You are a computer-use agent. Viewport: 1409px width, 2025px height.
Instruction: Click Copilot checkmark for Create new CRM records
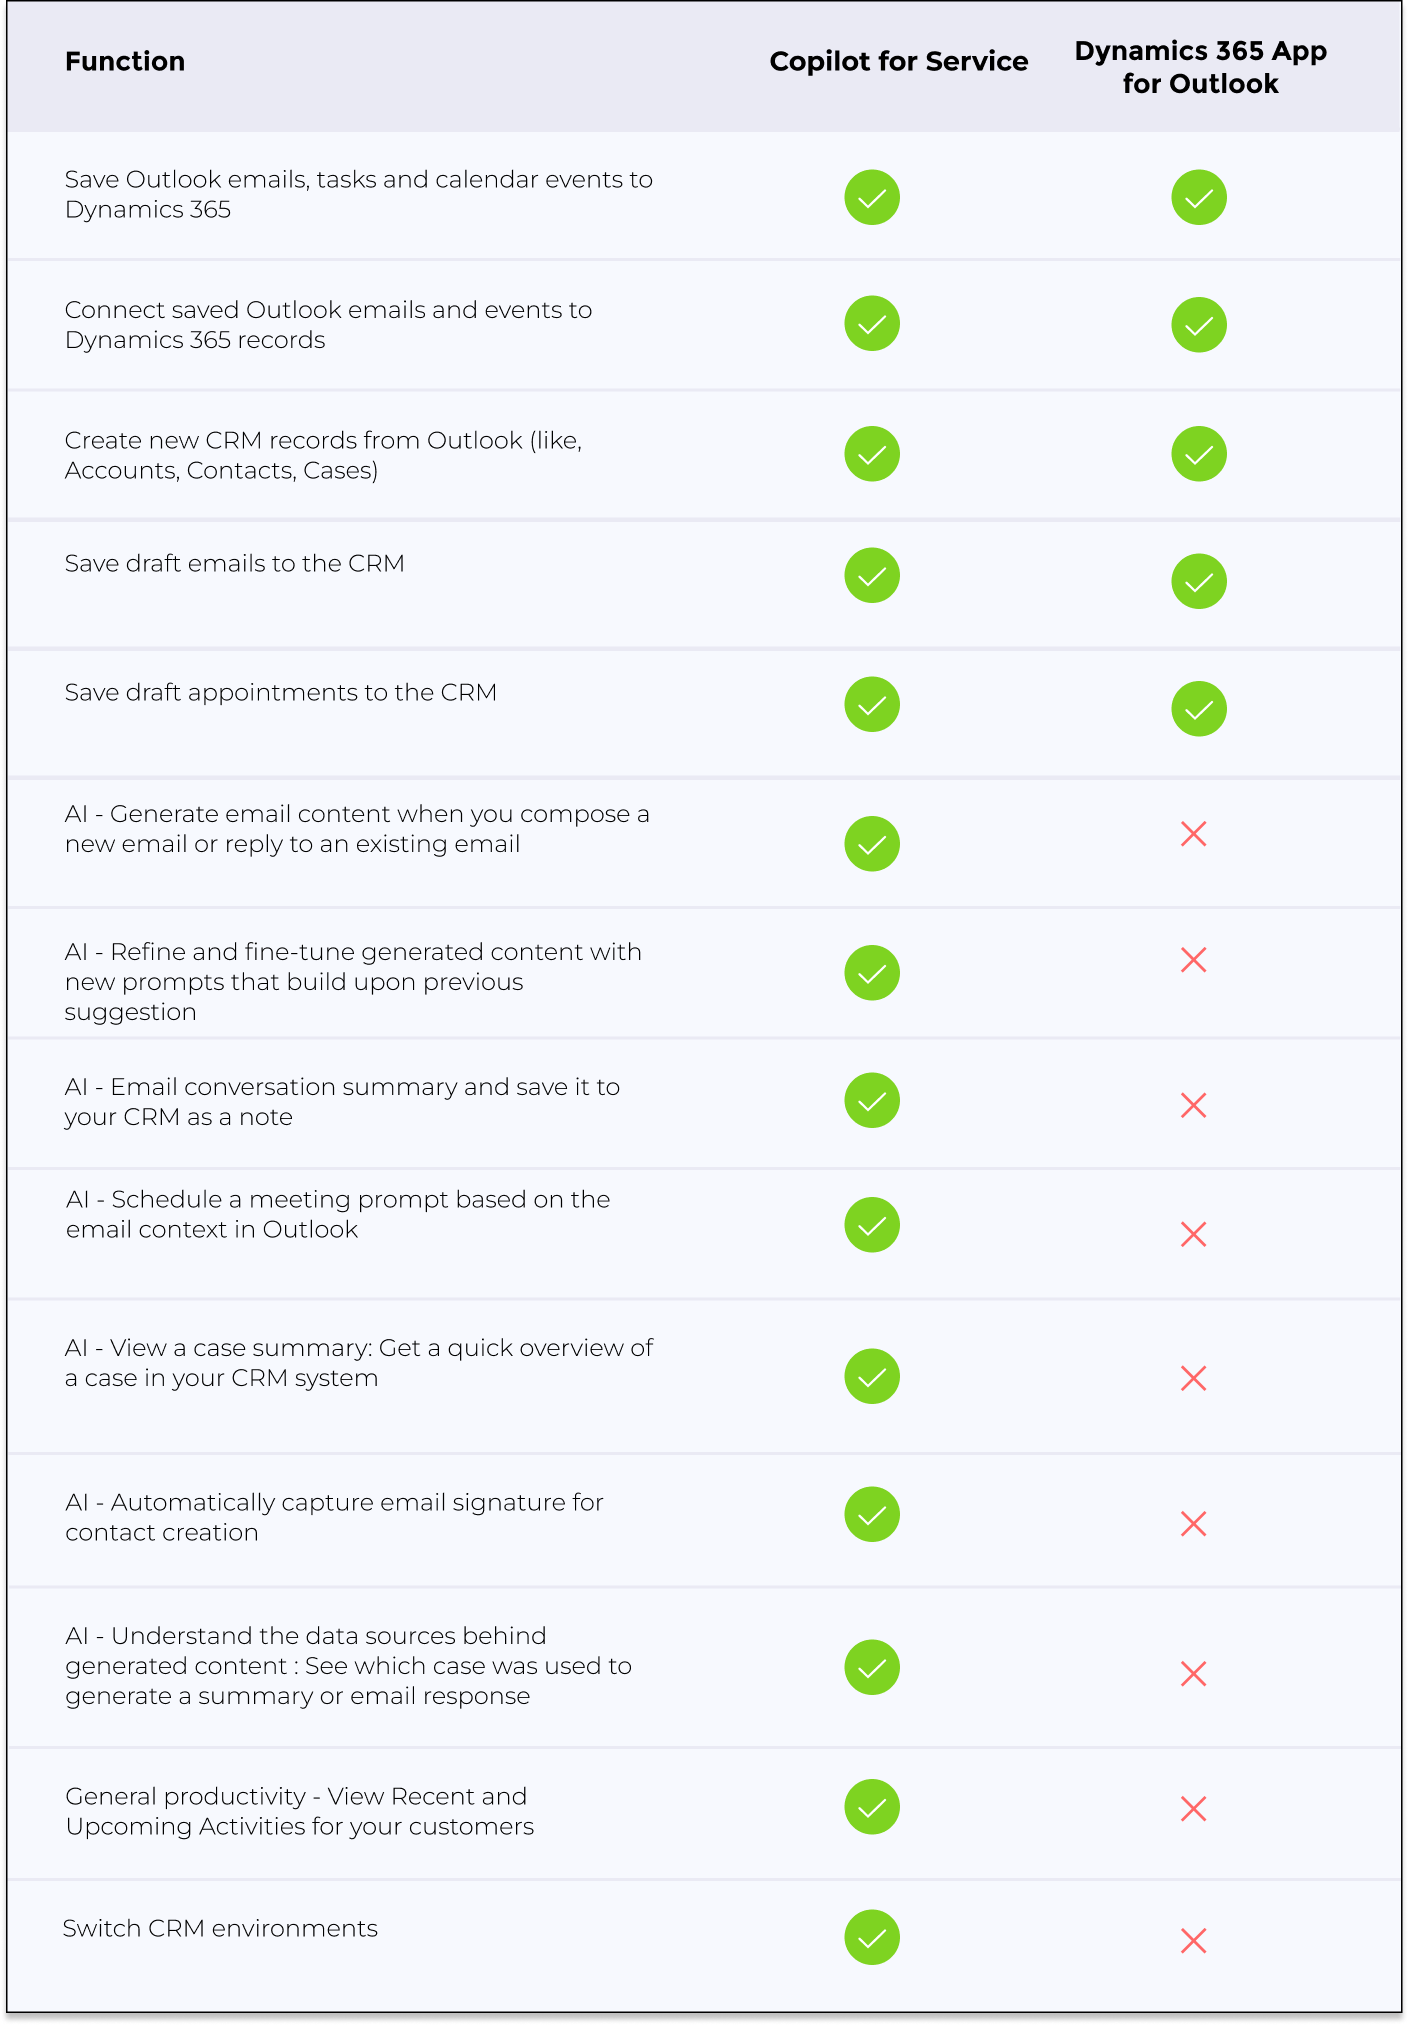[x=872, y=454]
